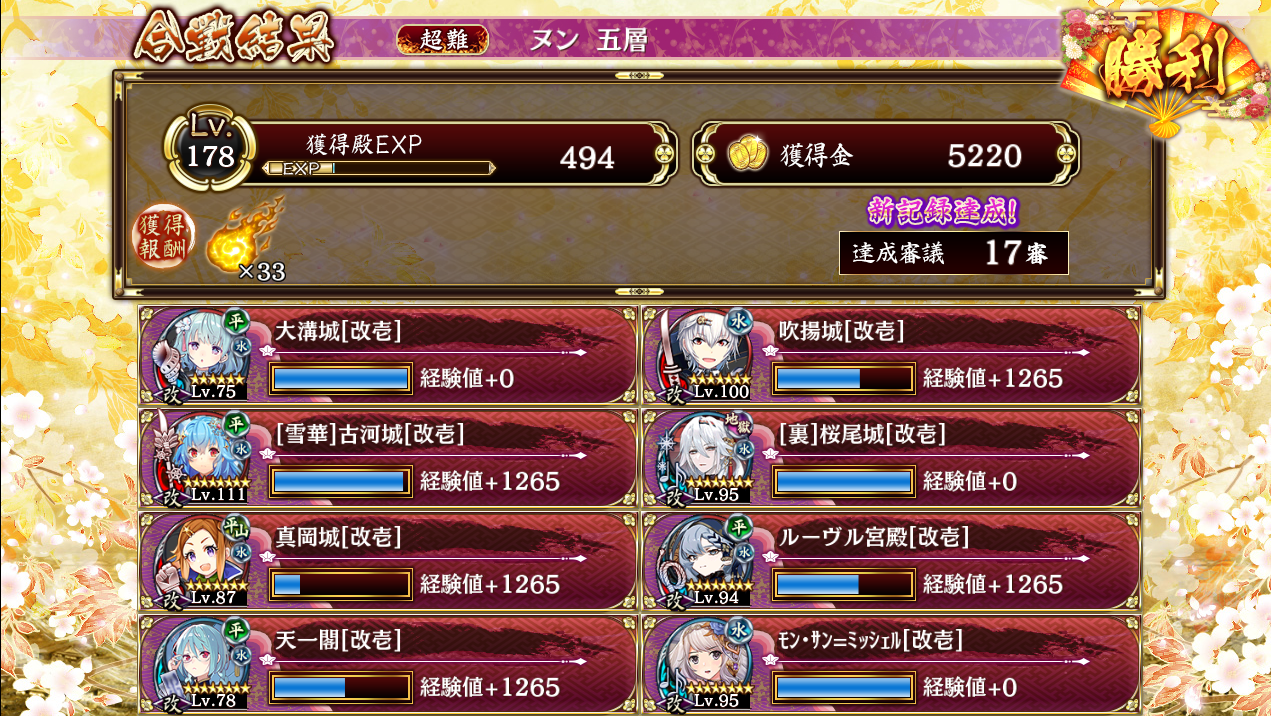Image resolution: width=1271 pixels, height=716 pixels.
Task: Click the Lv. 178 level emblem
Action: tap(211, 150)
